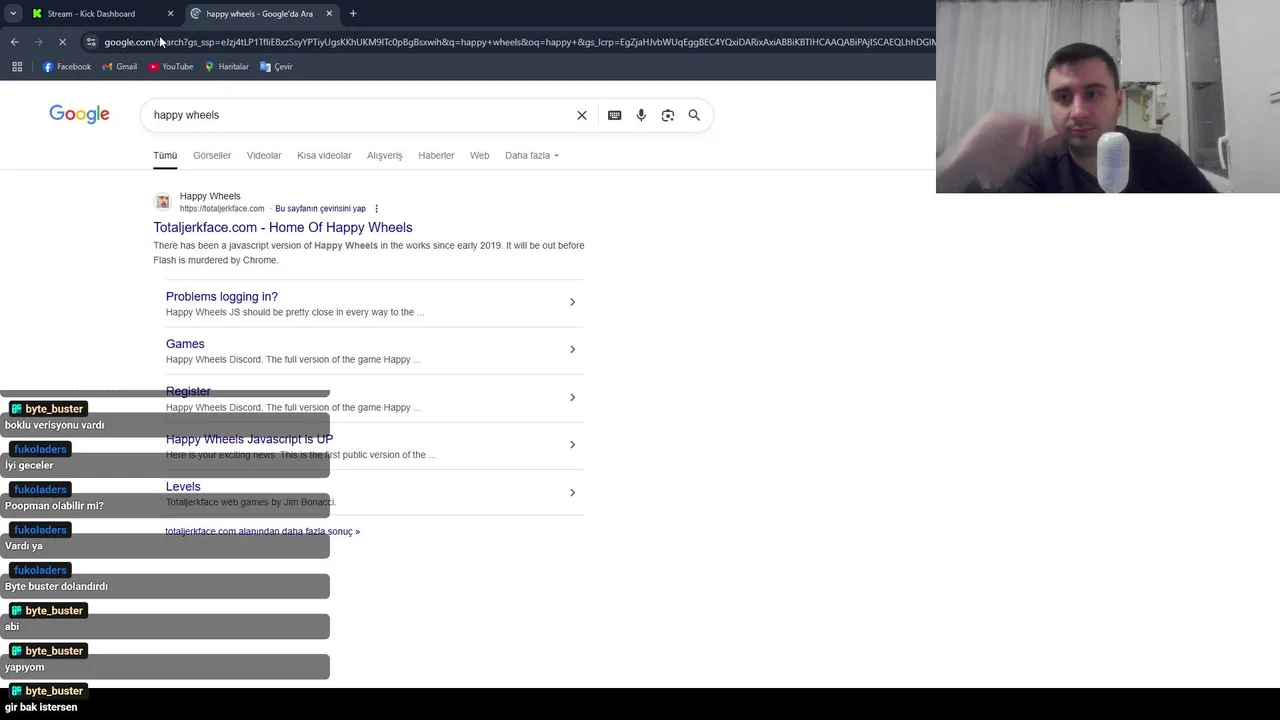Click the chat message 'bokłu verisyonu vardı'
Viewport: 1280px width, 720px height.
pos(55,425)
